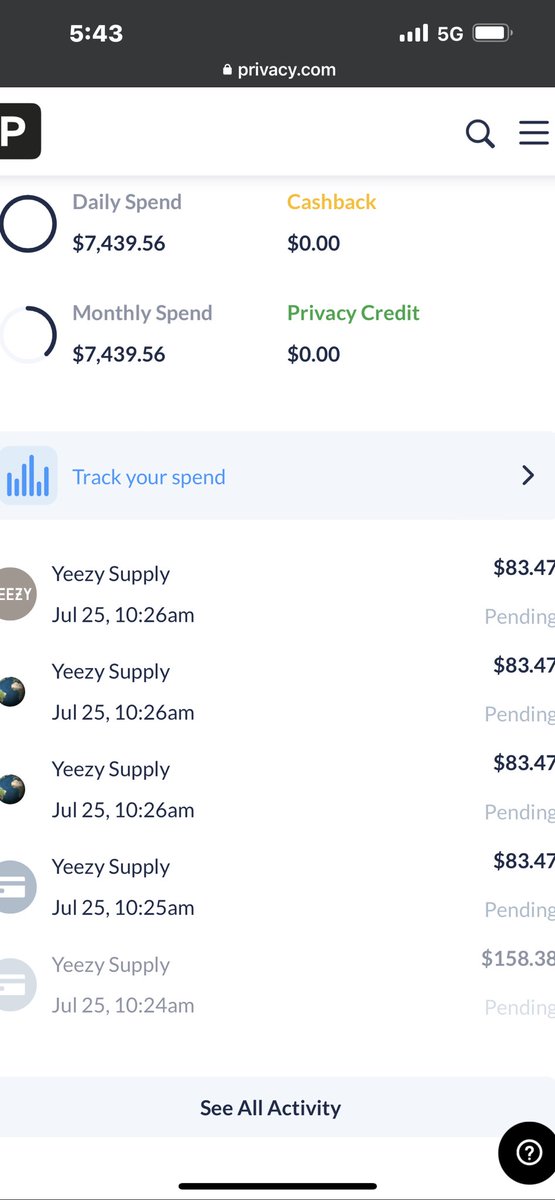Tap the Daily Spend $7,439.56 amount
This screenshot has width=555, height=1200.
(x=119, y=243)
